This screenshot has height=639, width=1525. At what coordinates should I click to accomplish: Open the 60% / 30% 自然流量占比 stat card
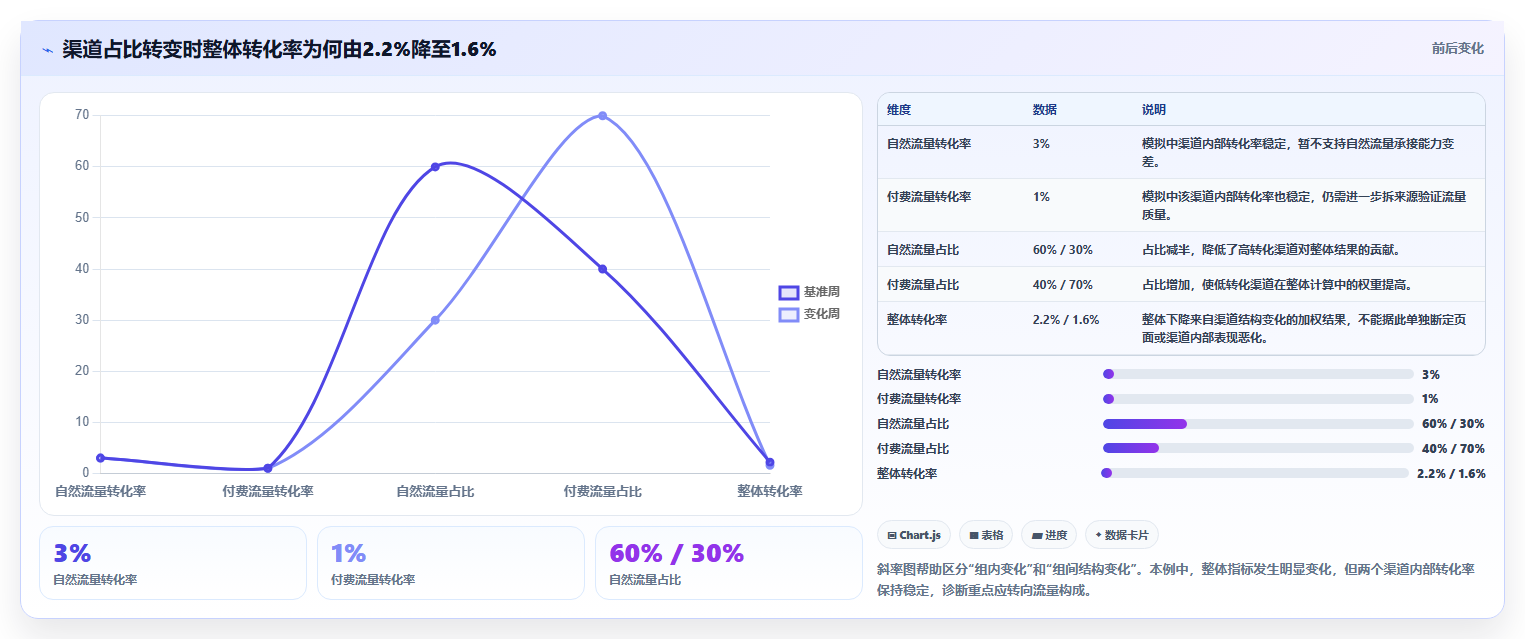729,563
